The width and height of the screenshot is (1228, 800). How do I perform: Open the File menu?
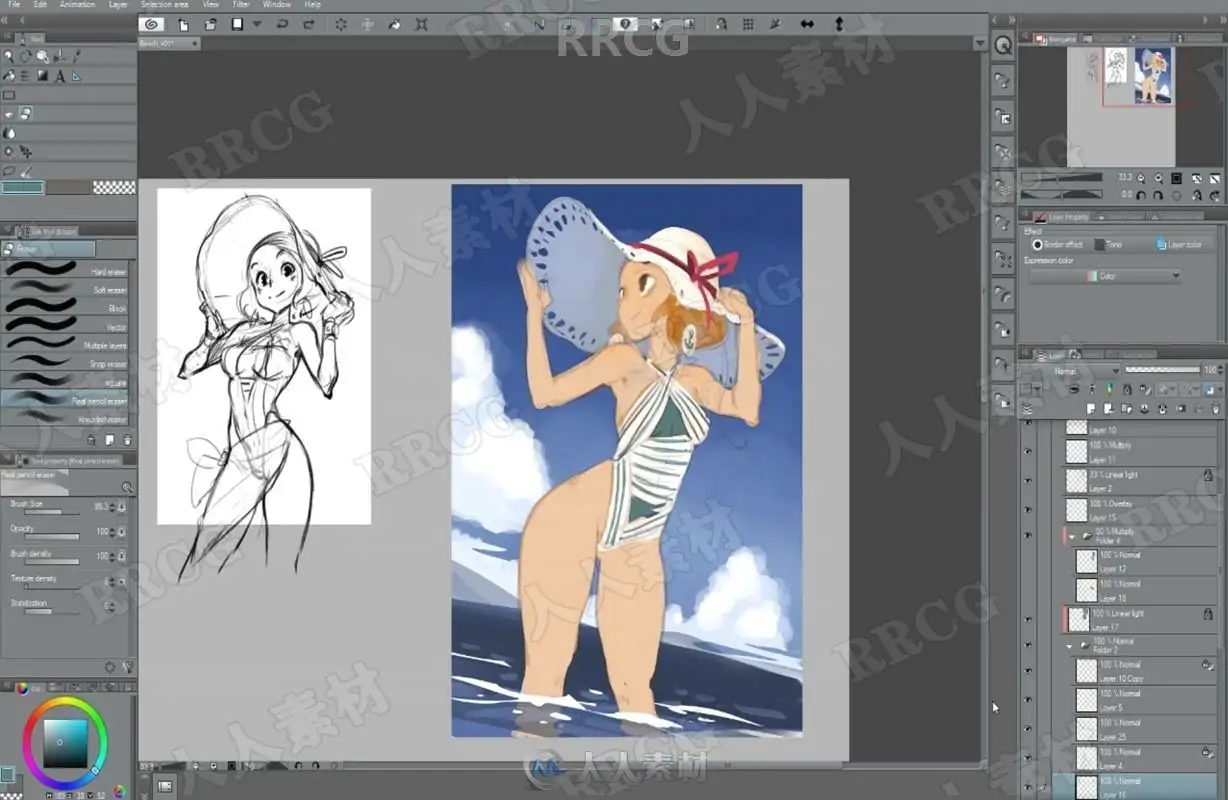(x=14, y=5)
